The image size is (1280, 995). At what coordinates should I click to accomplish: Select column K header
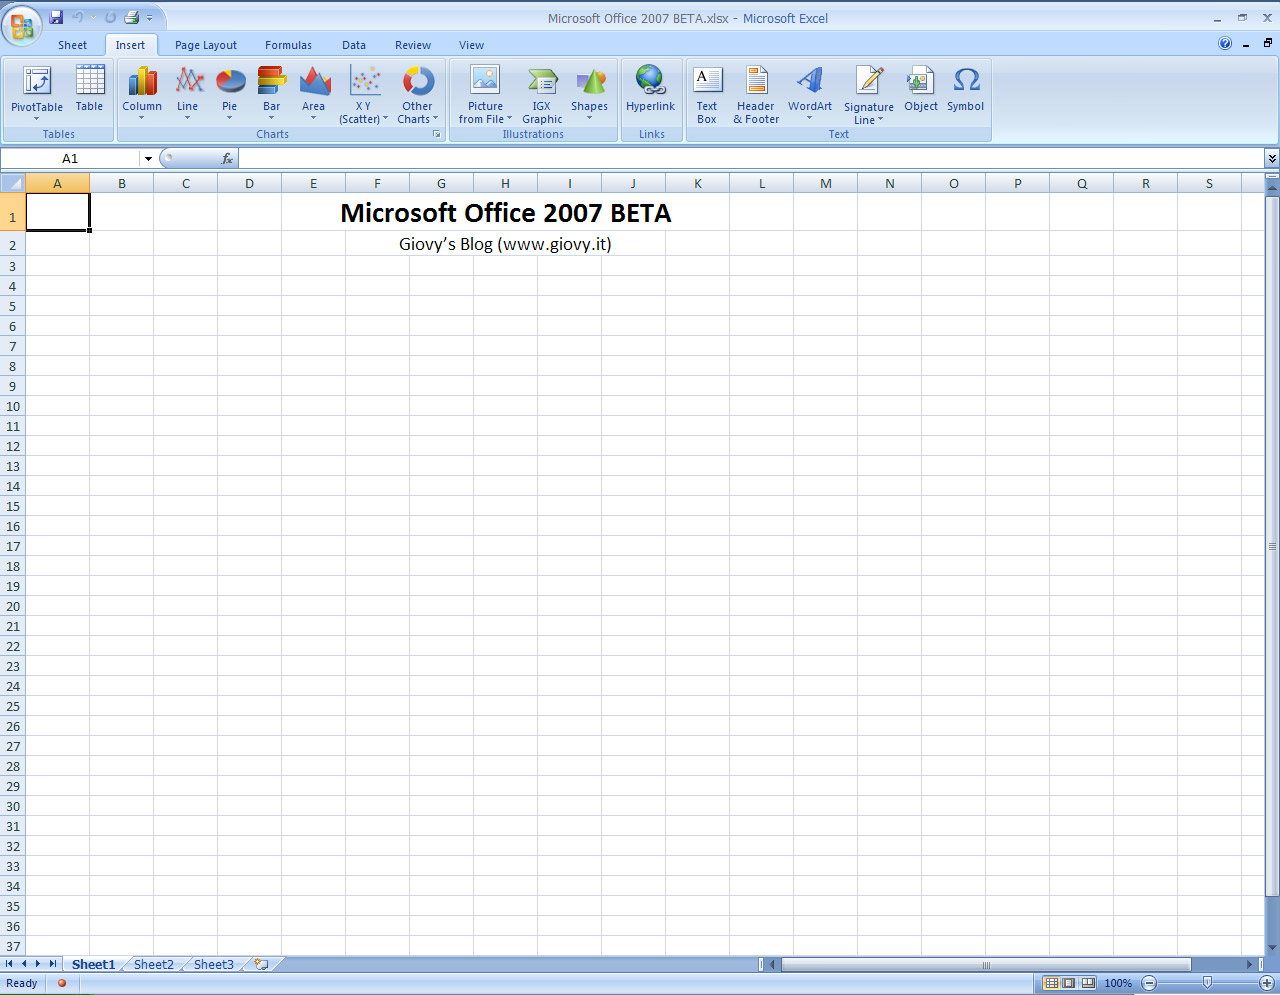click(x=698, y=183)
